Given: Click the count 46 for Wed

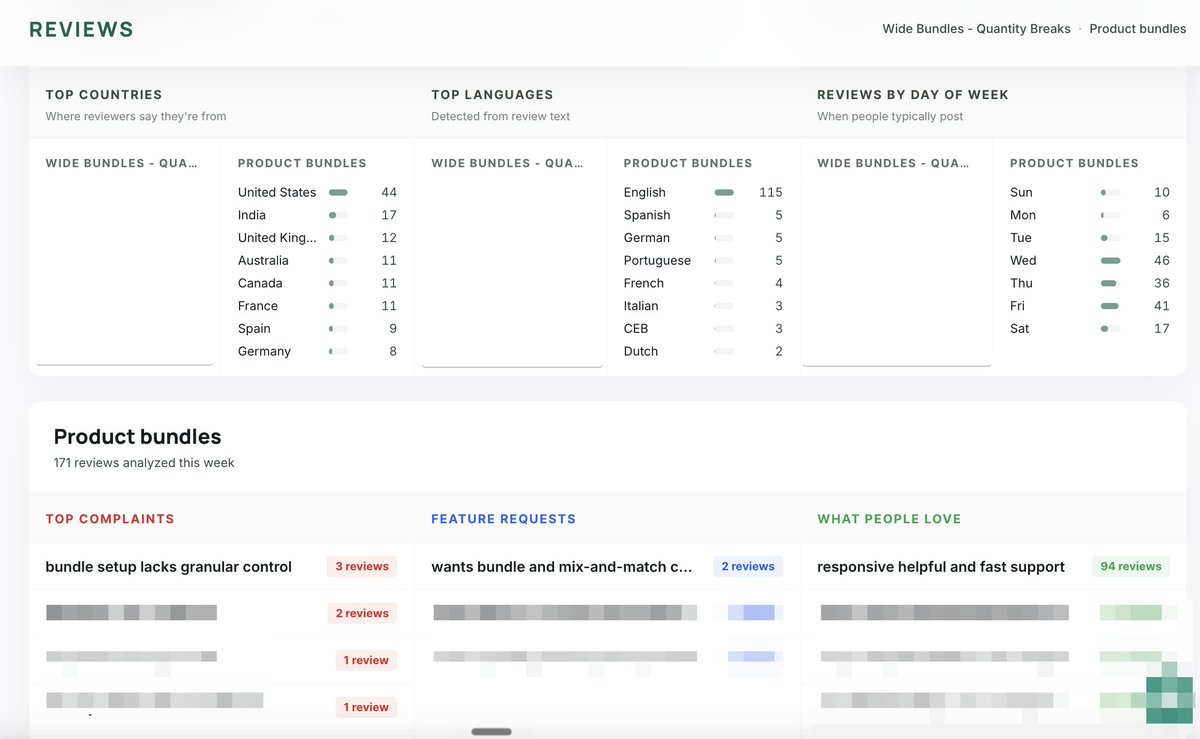Looking at the screenshot, I should [1161, 260].
